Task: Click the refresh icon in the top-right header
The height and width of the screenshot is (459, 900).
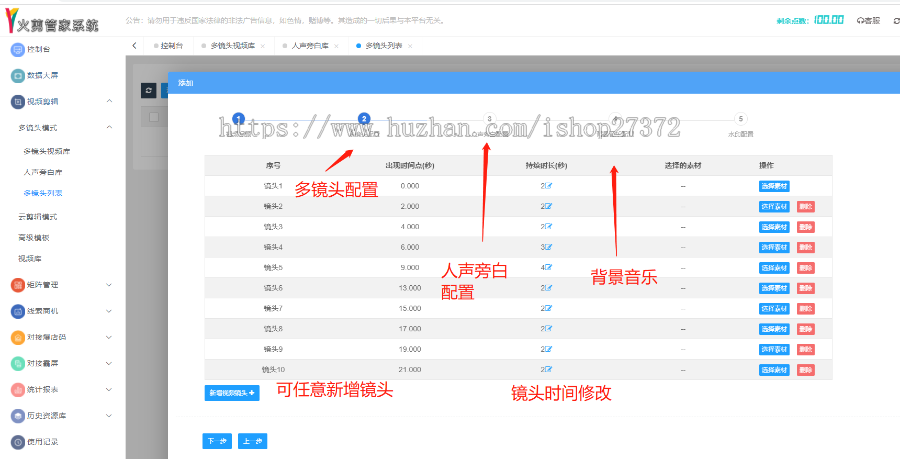Action: click(889, 20)
